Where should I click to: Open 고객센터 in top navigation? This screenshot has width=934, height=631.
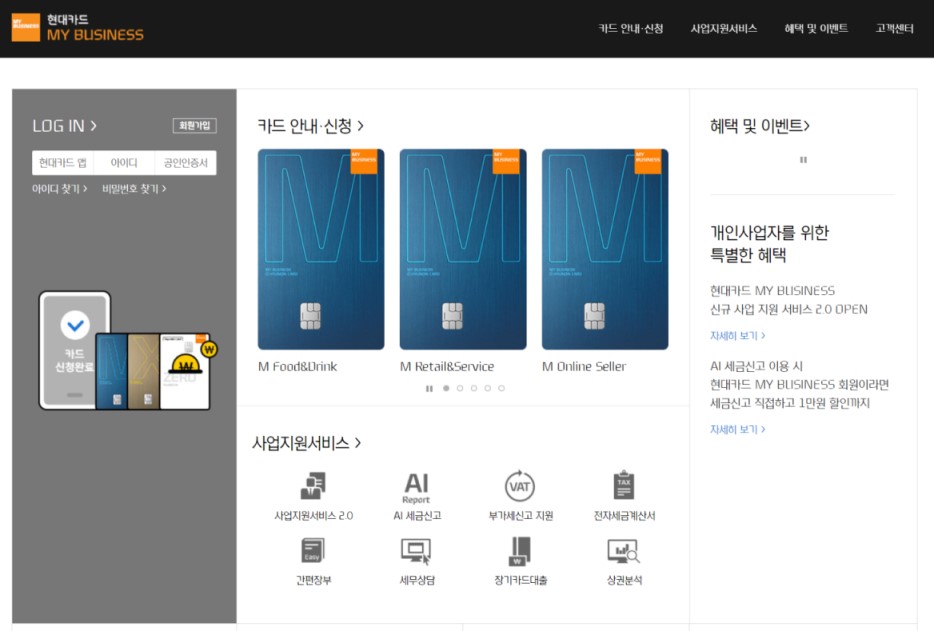click(x=894, y=29)
